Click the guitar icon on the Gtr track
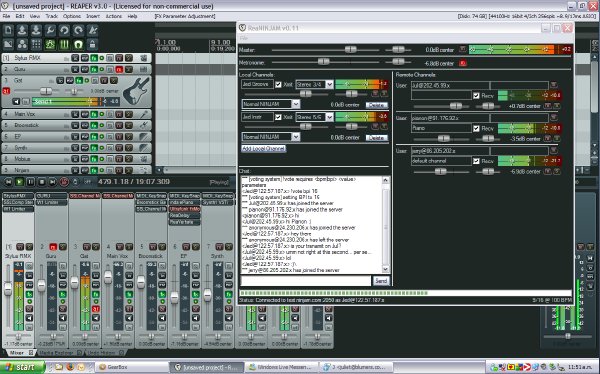 click(x=136, y=91)
